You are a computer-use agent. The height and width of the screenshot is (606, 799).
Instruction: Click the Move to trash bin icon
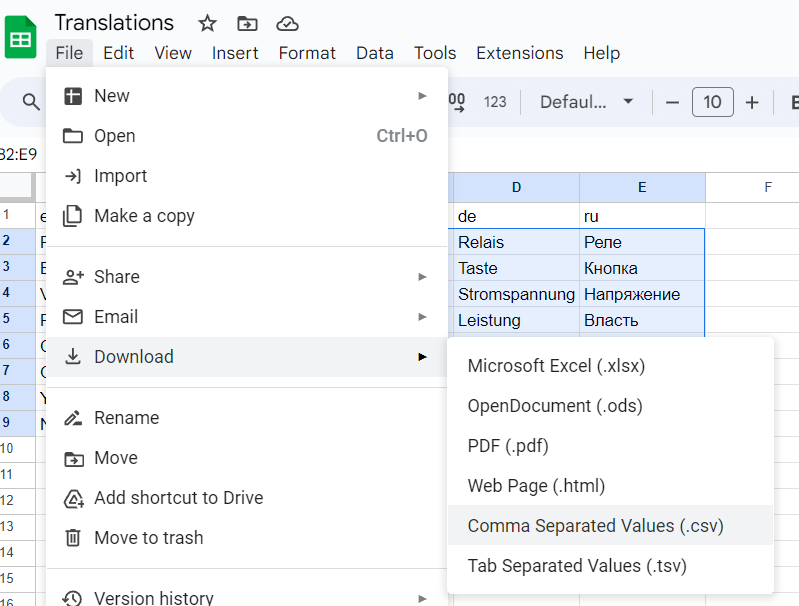(73, 538)
